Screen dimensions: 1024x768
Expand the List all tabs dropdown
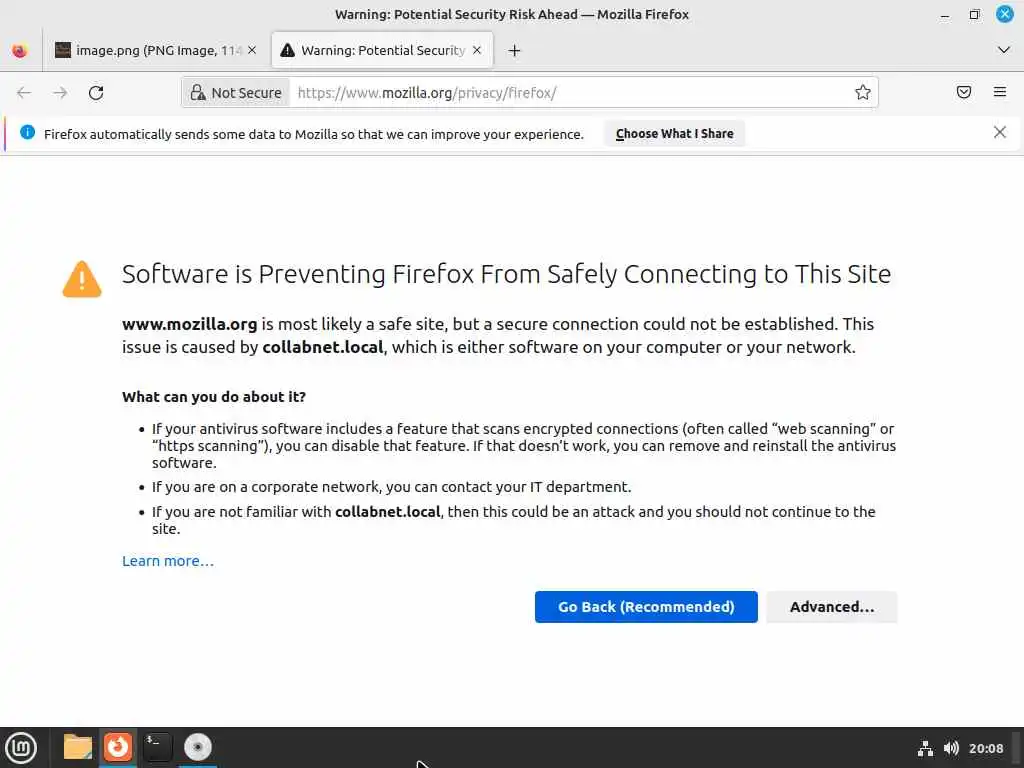[1004, 50]
